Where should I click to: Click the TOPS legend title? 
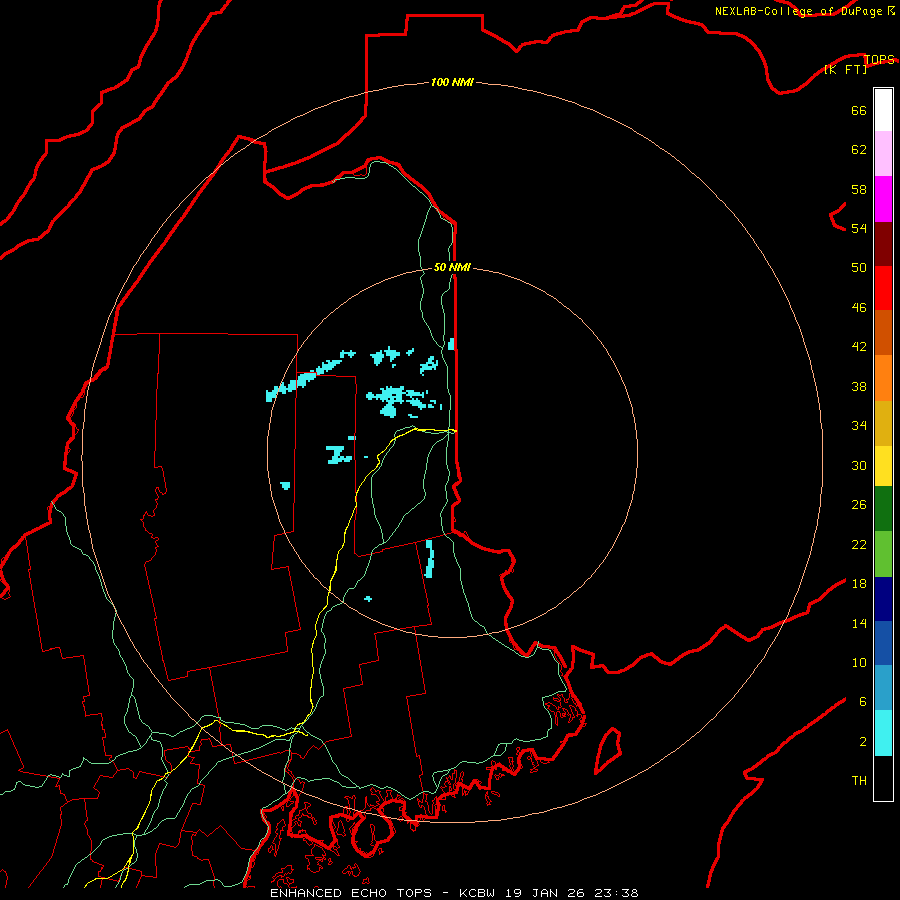(x=879, y=59)
